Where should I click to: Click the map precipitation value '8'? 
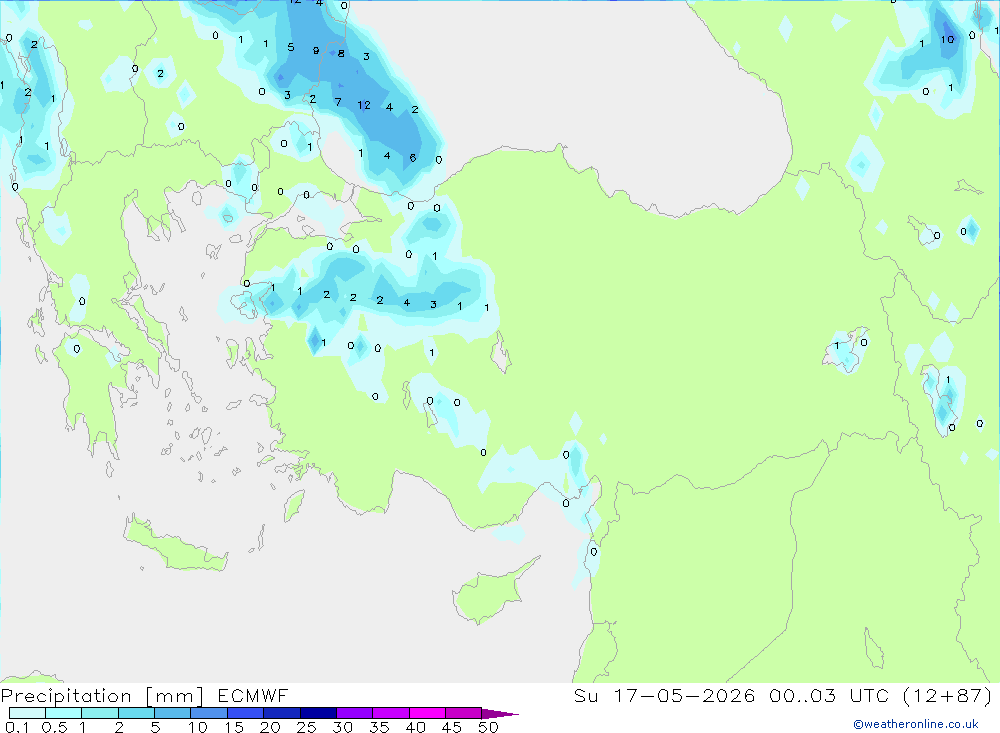341,54
